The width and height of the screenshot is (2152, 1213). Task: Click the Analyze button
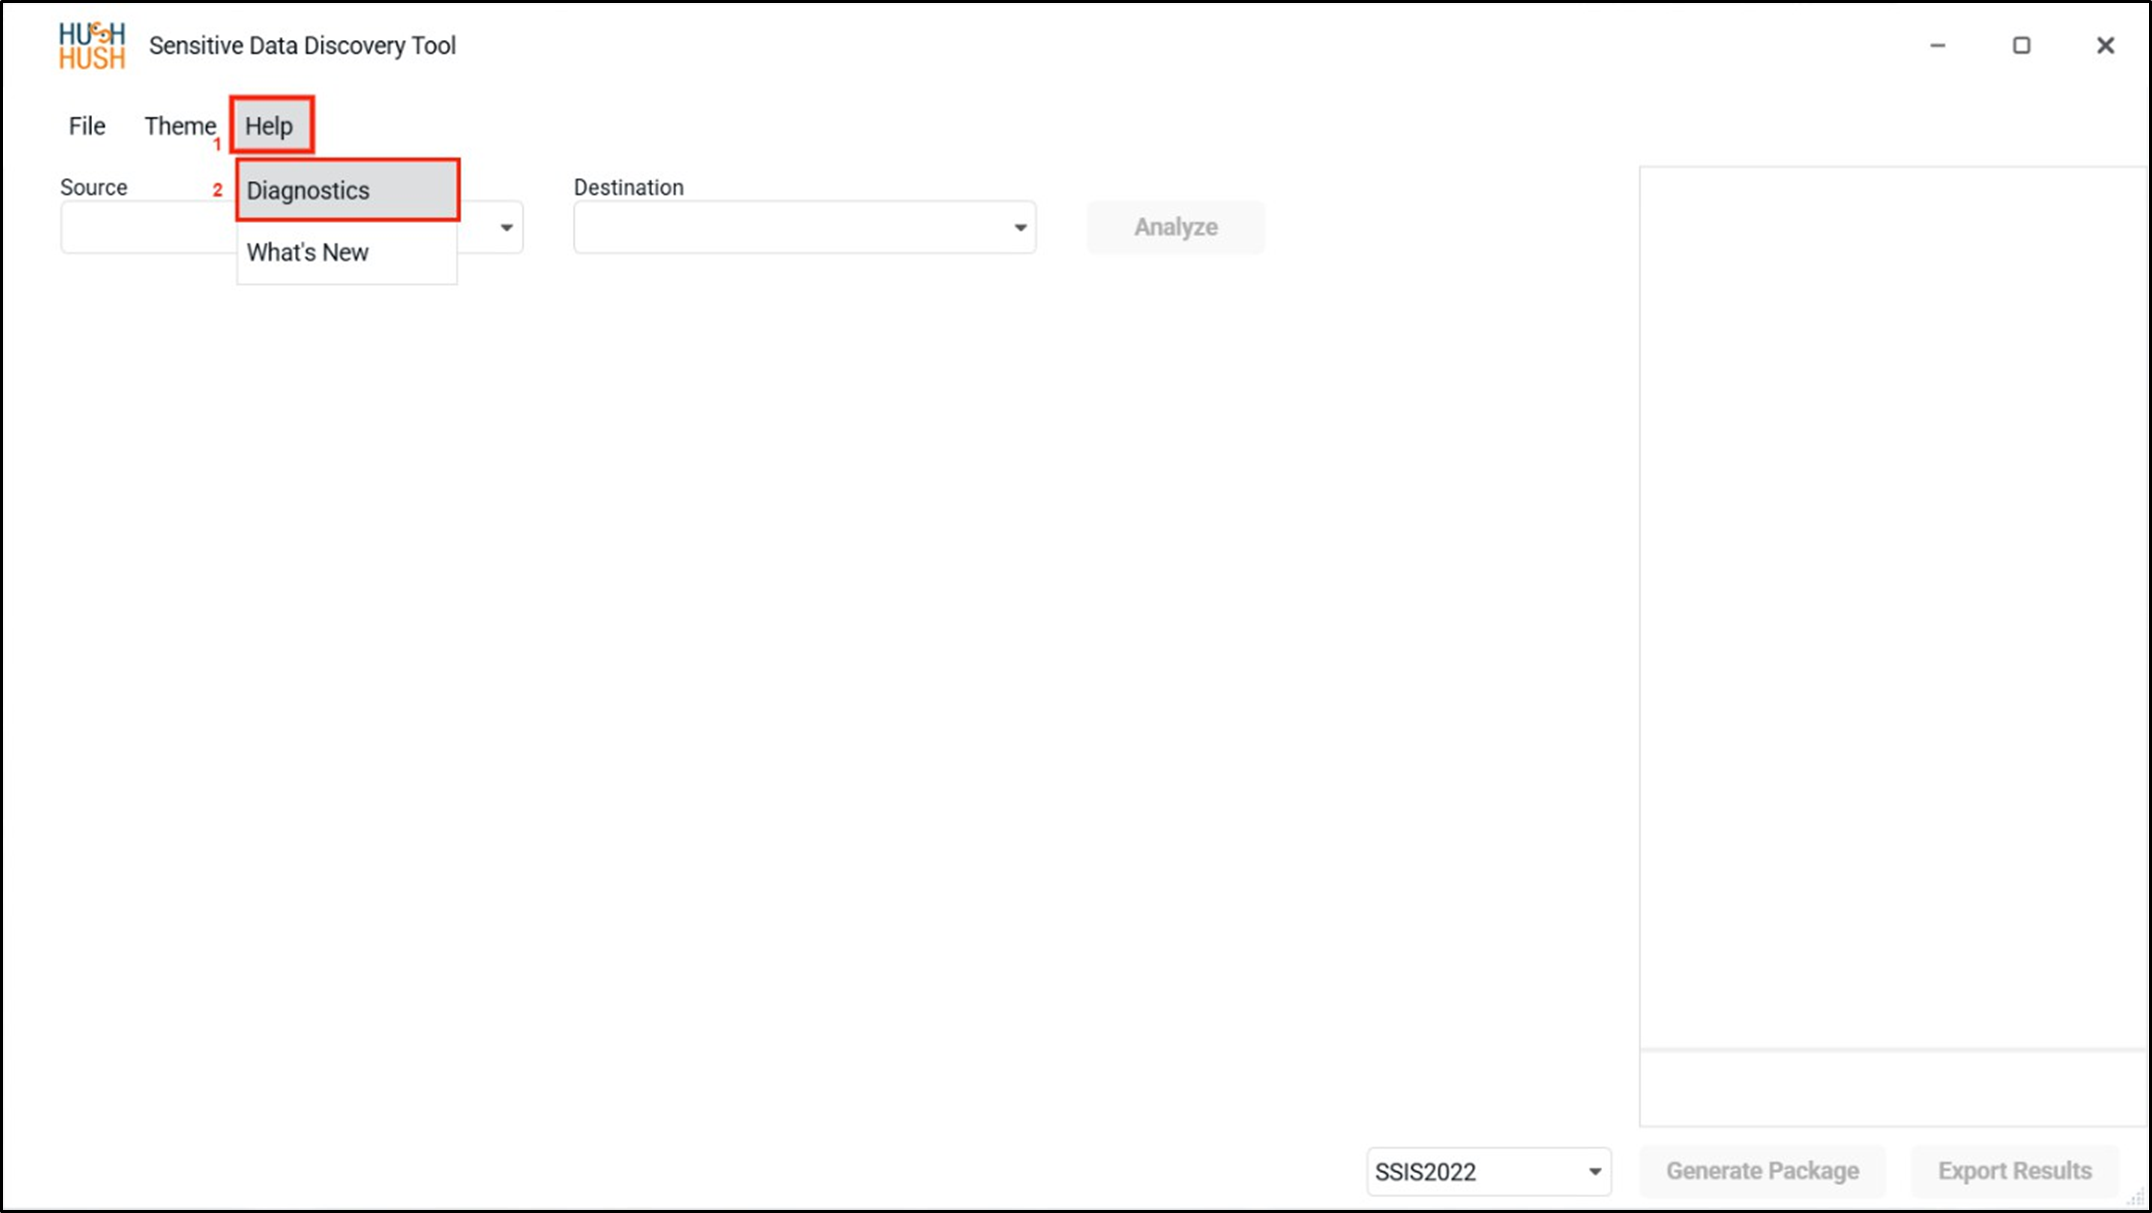[x=1175, y=227]
